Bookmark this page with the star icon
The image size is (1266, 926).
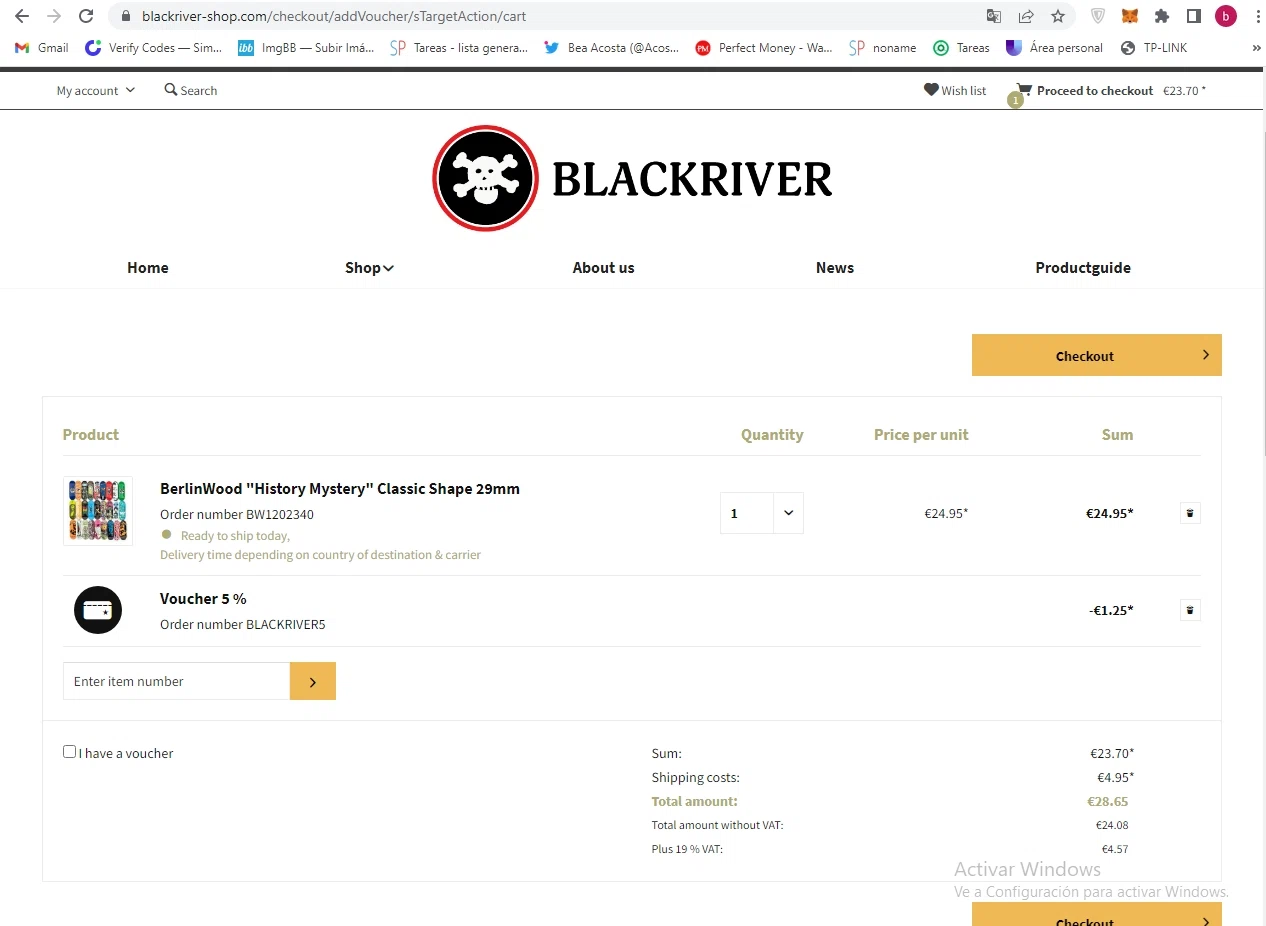[1058, 16]
